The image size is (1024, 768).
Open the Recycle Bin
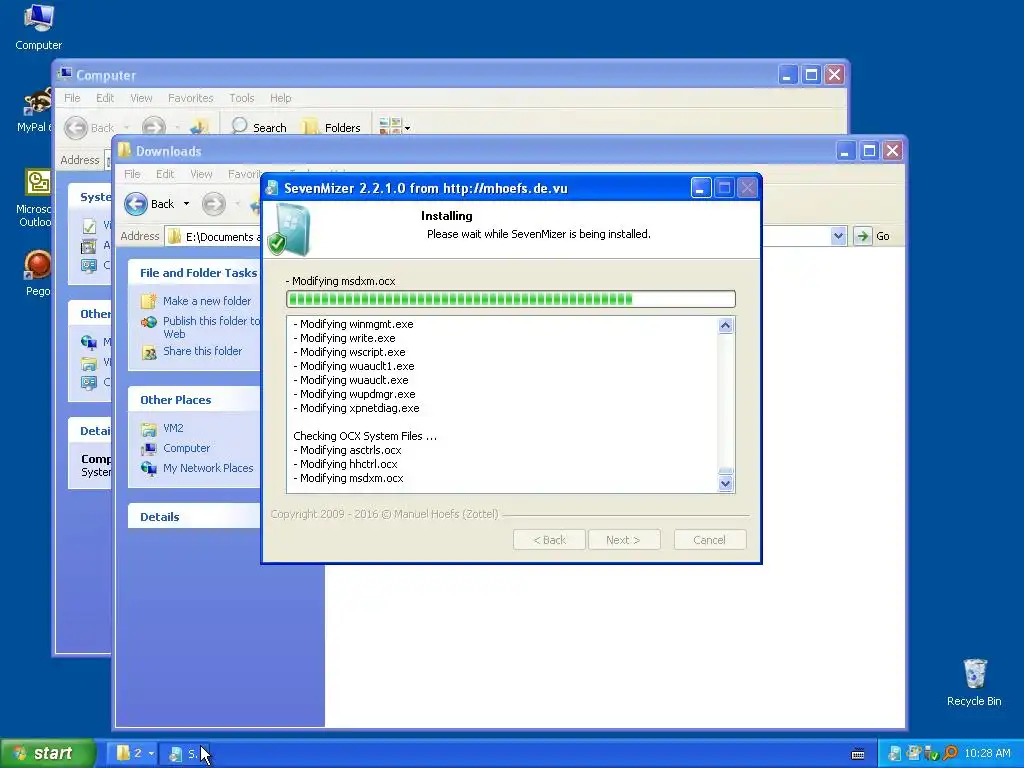(x=974, y=682)
